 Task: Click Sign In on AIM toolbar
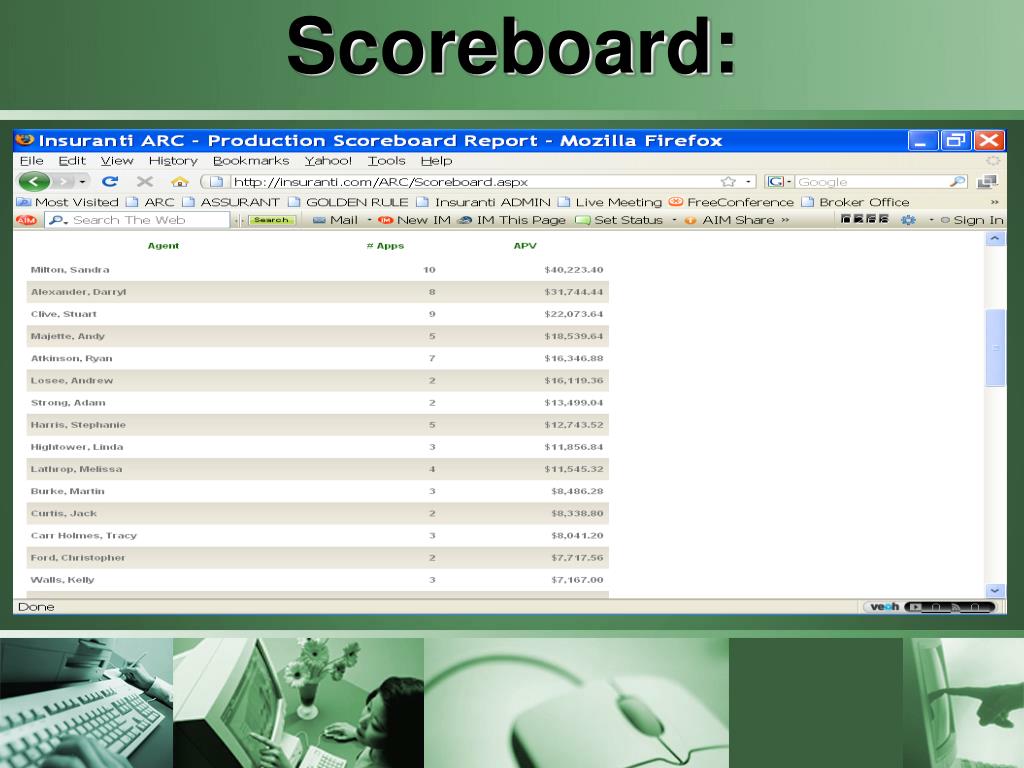pyautogui.click(x=972, y=220)
